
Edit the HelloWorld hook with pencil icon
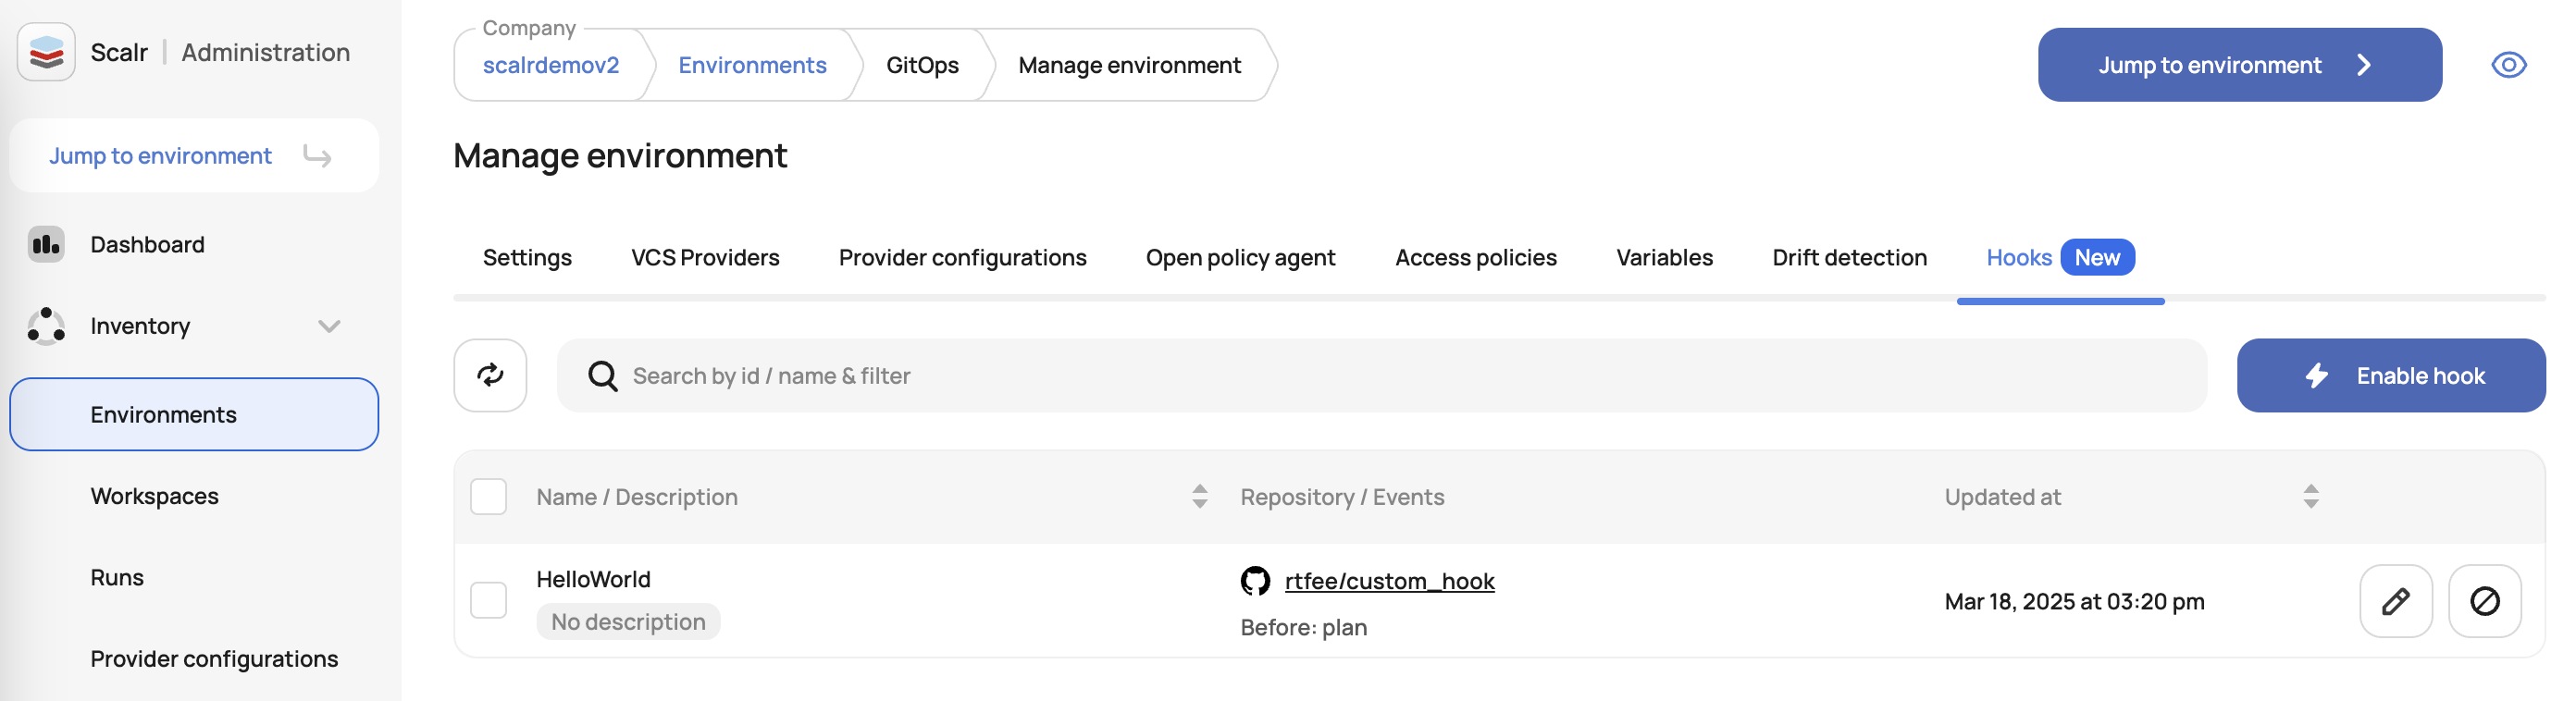click(2395, 601)
